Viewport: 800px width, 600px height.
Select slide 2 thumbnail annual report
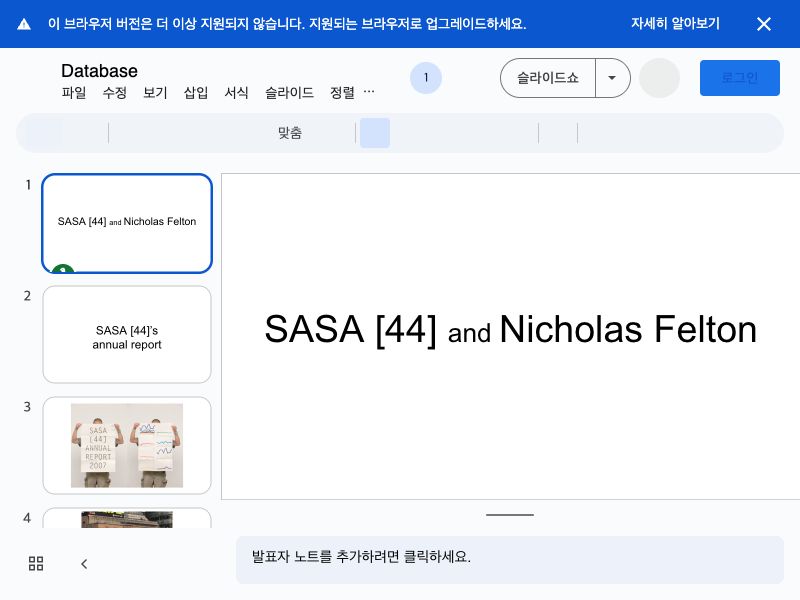click(127, 334)
